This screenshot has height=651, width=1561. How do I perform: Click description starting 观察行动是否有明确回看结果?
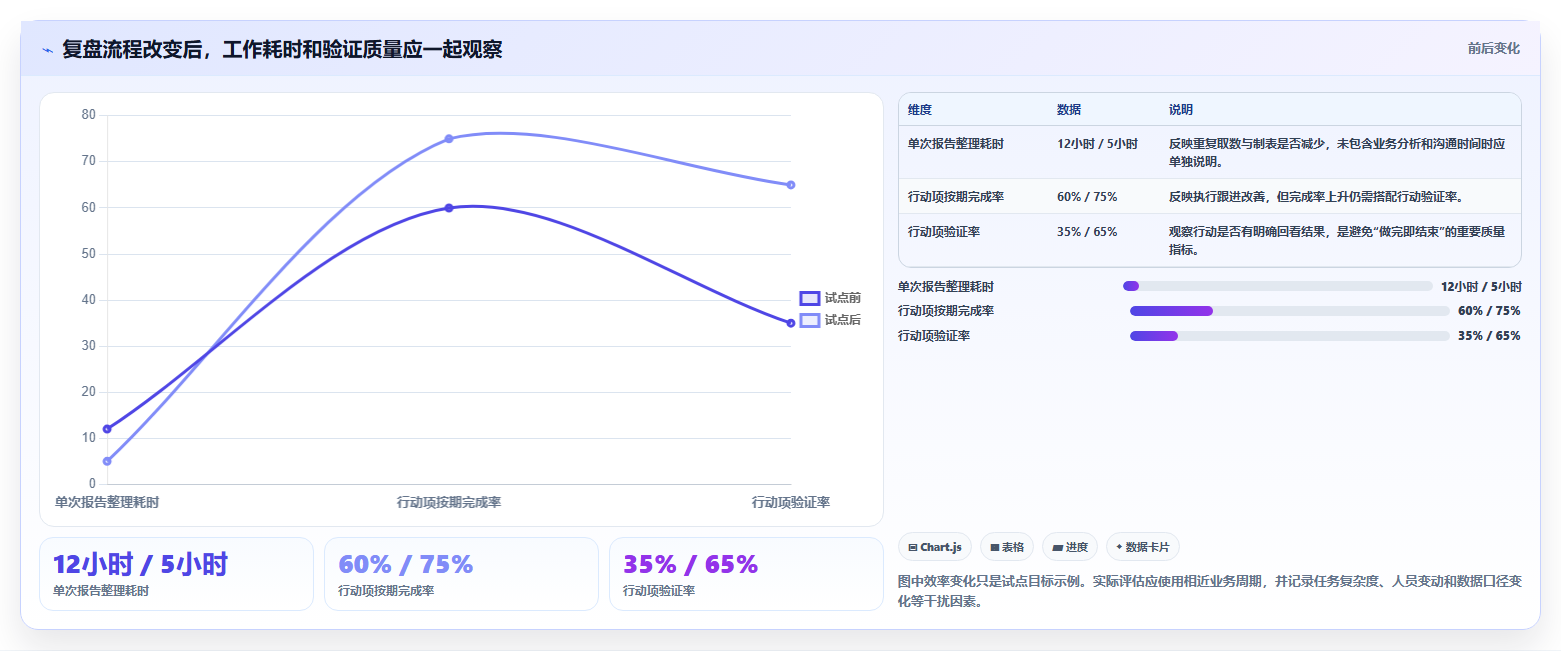point(1337,241)
